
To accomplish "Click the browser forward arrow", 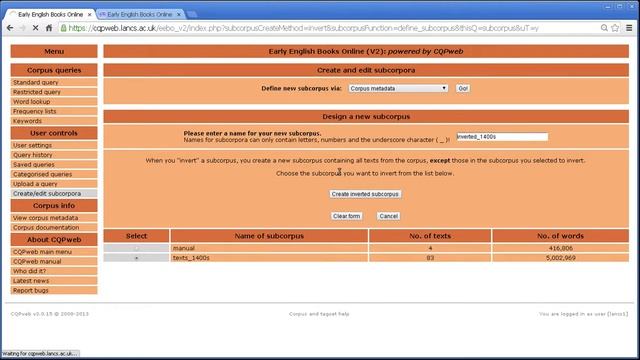I will [22, 28].
